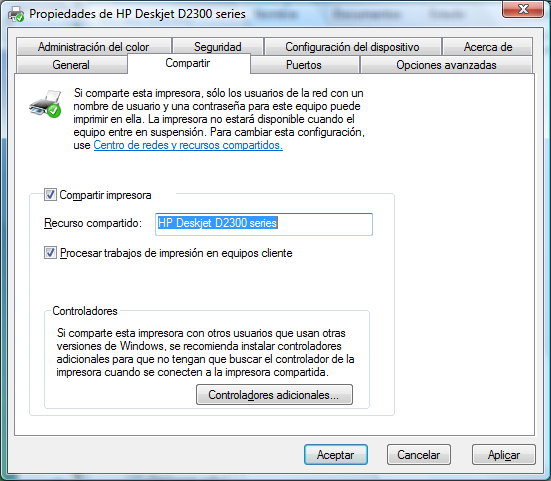This screenshot has width=551, height=481.
Task: Click the Recurso compartido text field
Action: (264, 224)
